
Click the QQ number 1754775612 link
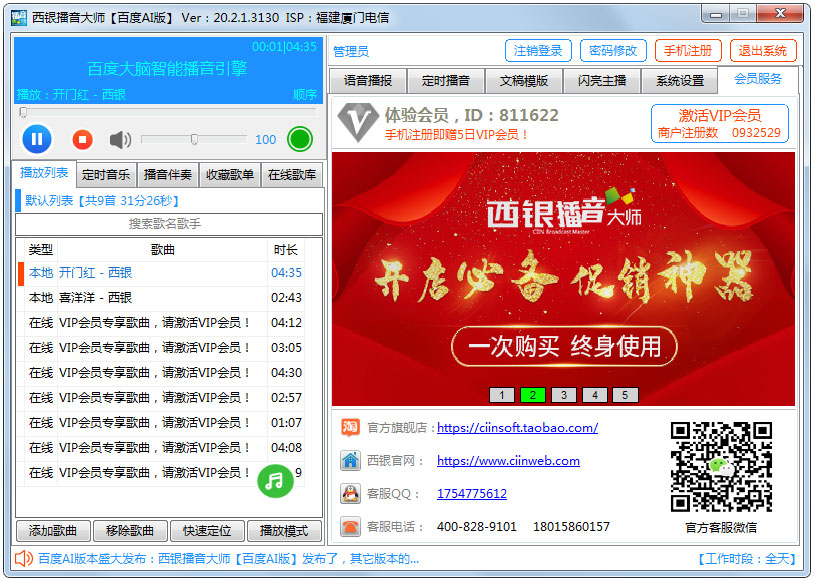472,494
